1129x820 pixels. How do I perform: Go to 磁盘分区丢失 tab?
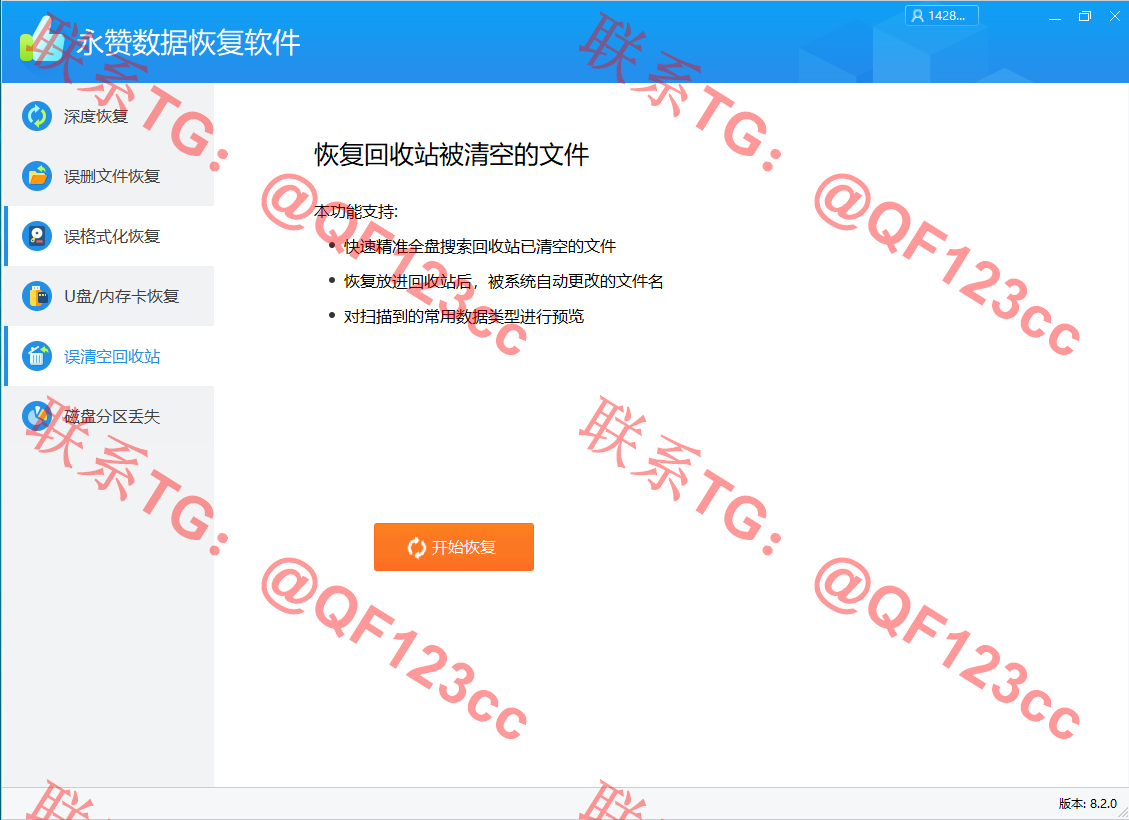tap(109, 416)
